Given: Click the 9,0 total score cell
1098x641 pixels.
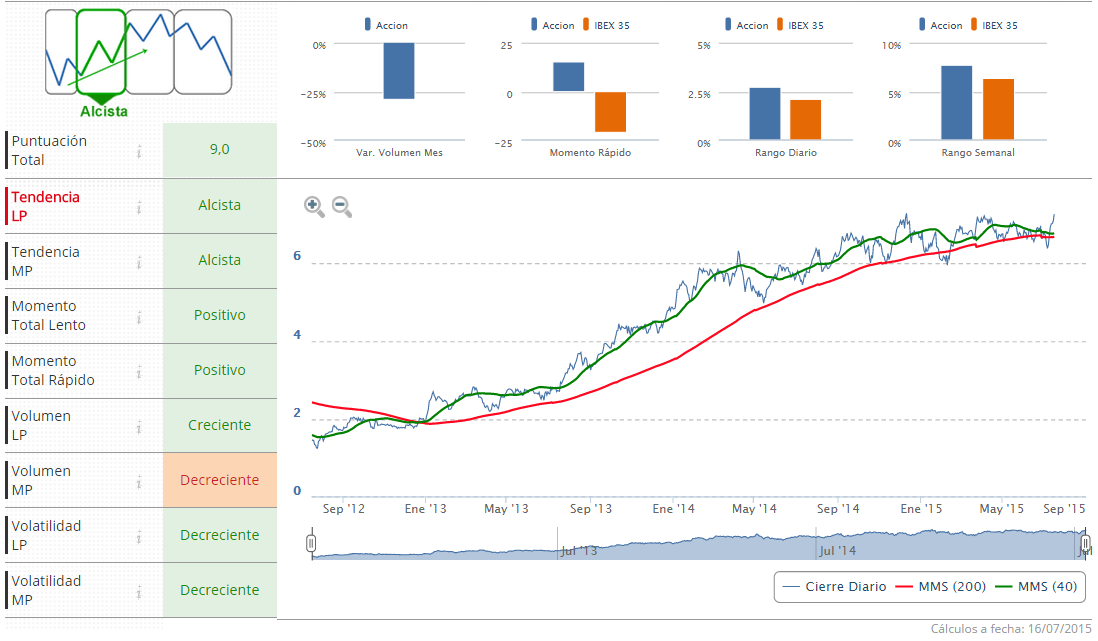Looking at the screenshot, I should click(x=219, y=150).
